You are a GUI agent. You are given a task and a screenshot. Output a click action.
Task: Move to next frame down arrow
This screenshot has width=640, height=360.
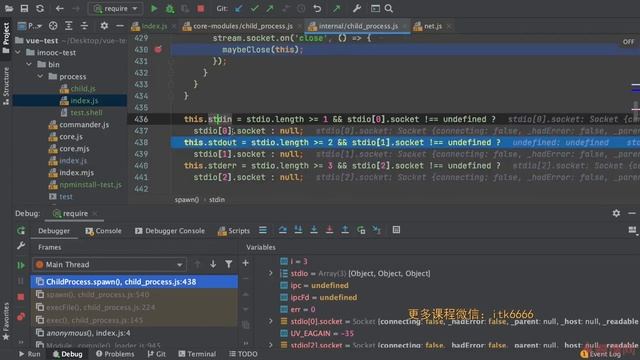pyautogui.click(x=213, y=264)
